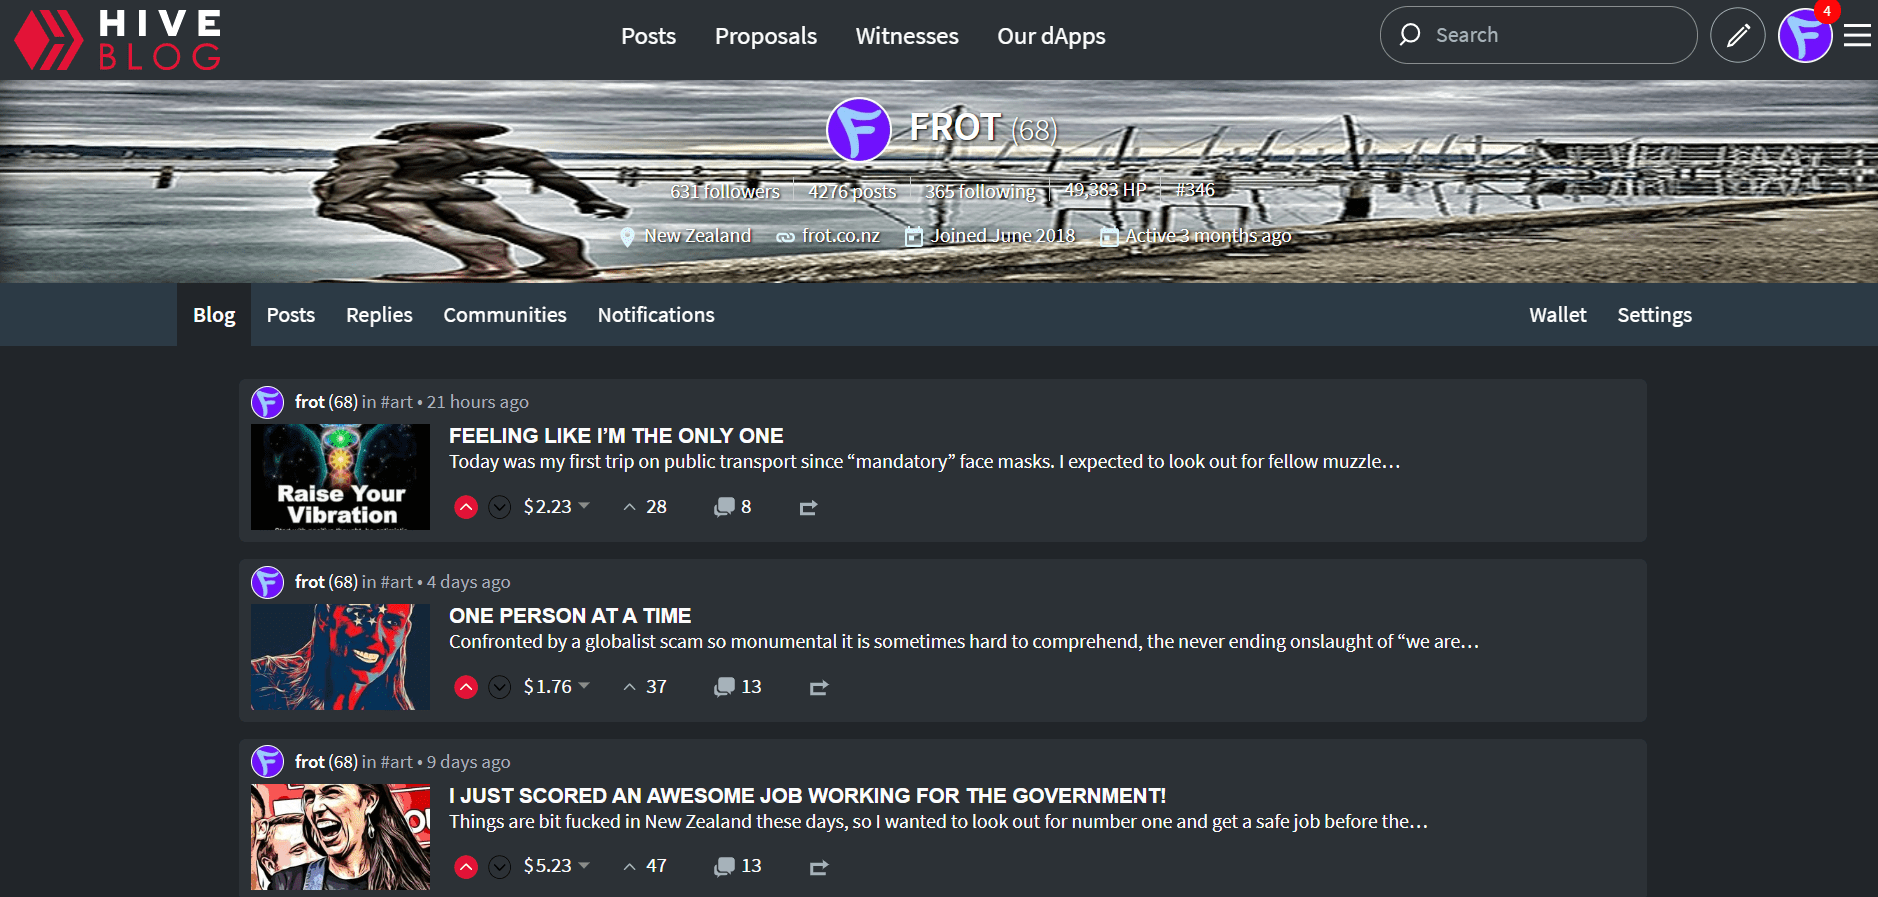Viewport: 1878px width, 897px height.
Task: Click reblog icon on the government job post
Action: [818, 867]
